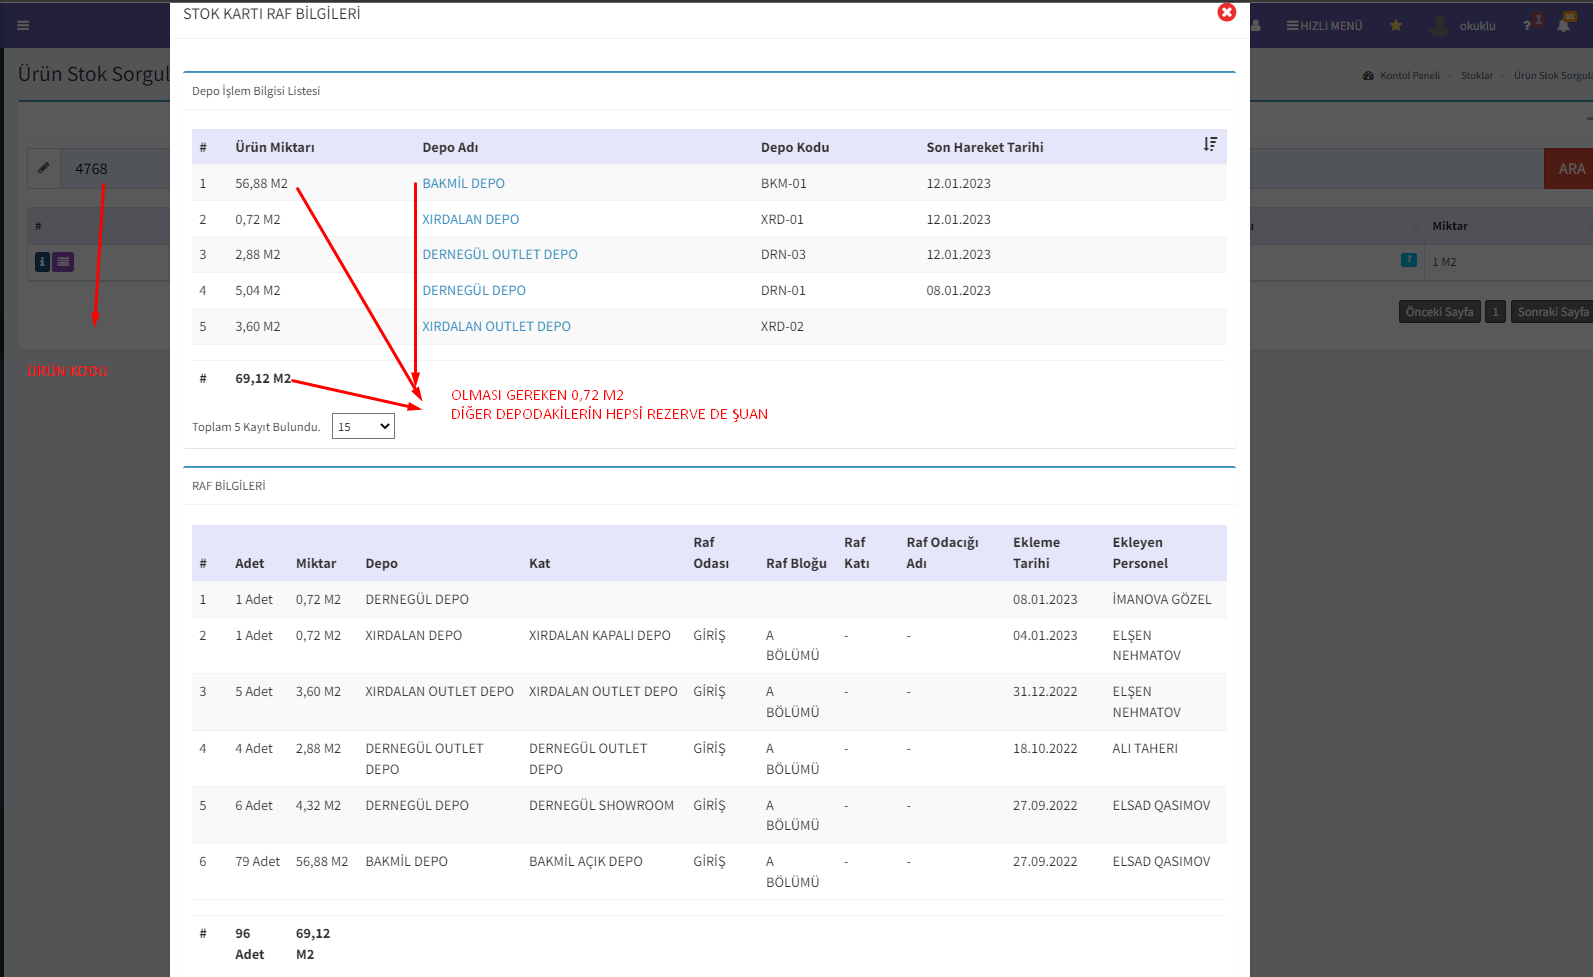
Task: Click the pencil icon beside search field
Action: 44,169
